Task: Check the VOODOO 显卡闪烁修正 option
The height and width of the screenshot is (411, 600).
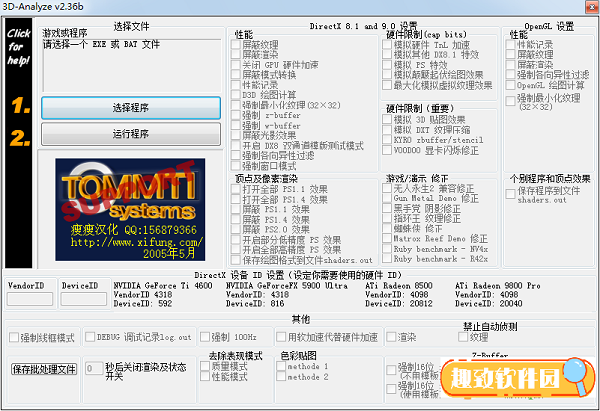Action: coord(389,149)
